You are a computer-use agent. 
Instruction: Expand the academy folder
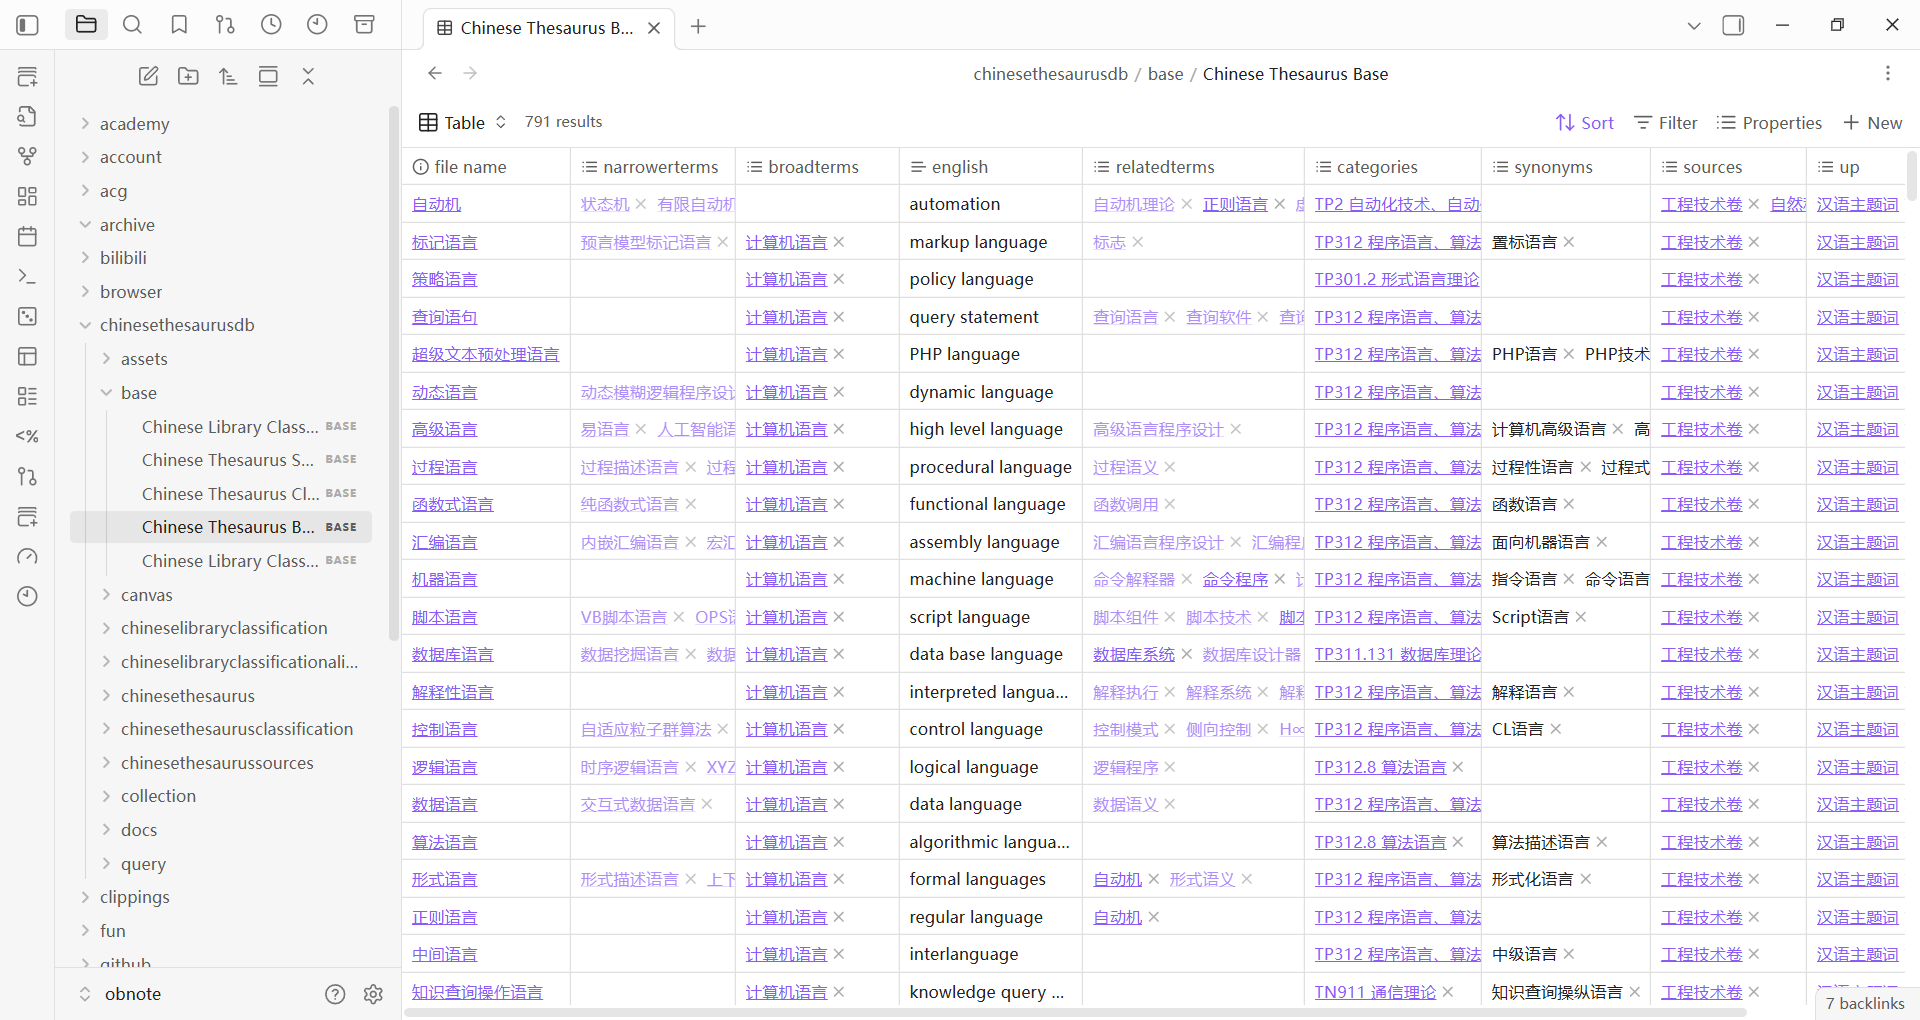[134, 123]
